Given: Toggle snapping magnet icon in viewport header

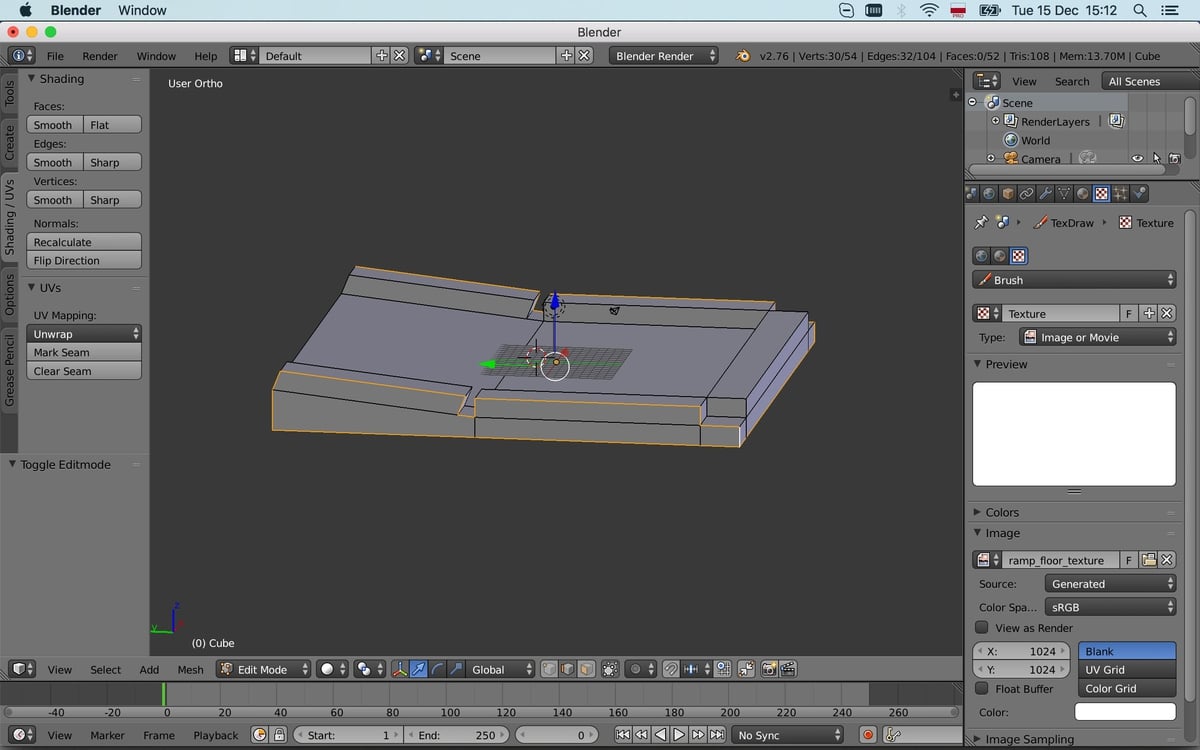Looking at the screenshot, I should point(671,669).
